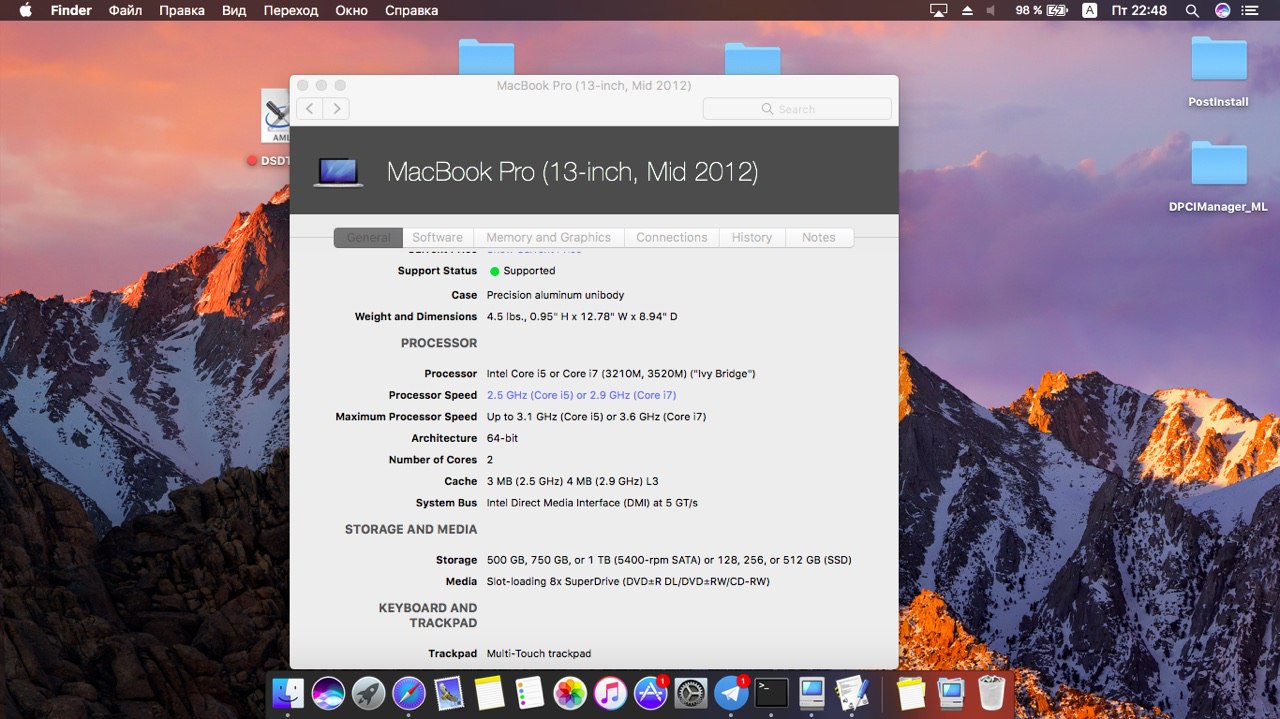Click 'Intel Core i5 or Core i7' processor text
This screenshot has height=719, width=1280.
621,374
